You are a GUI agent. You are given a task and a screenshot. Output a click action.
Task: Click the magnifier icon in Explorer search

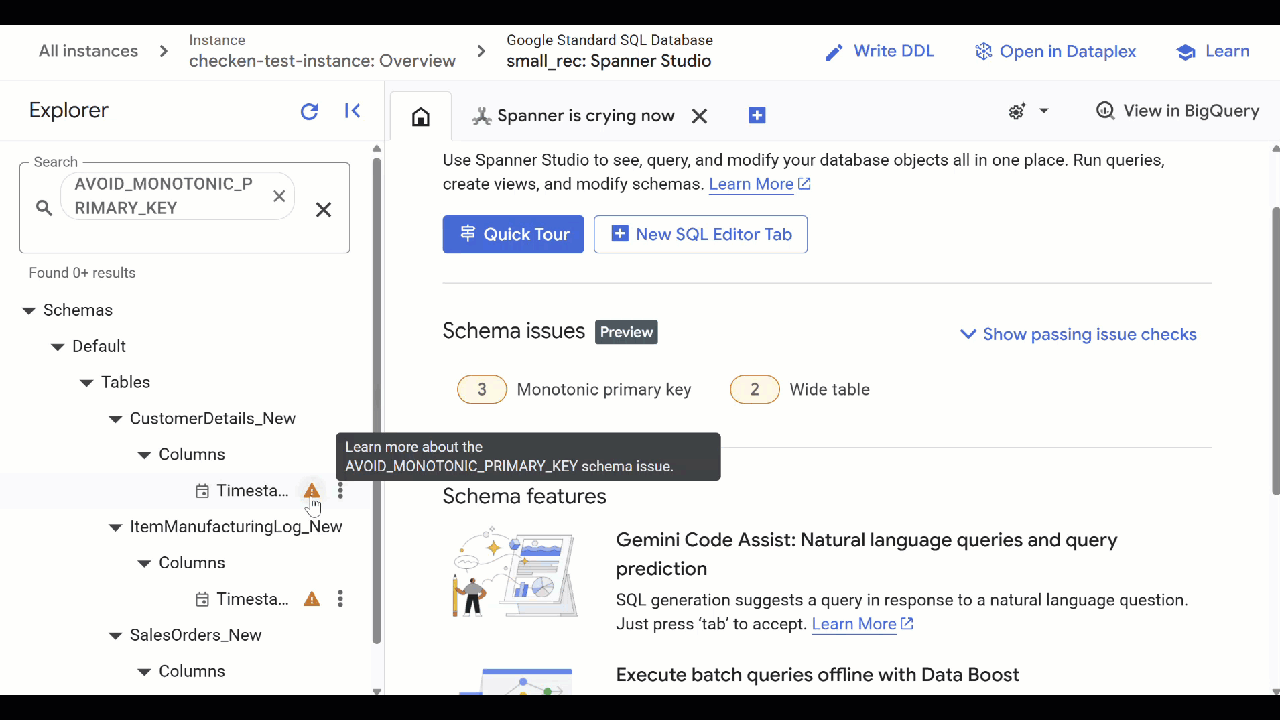pyautogui.click(x=44, y=208)
